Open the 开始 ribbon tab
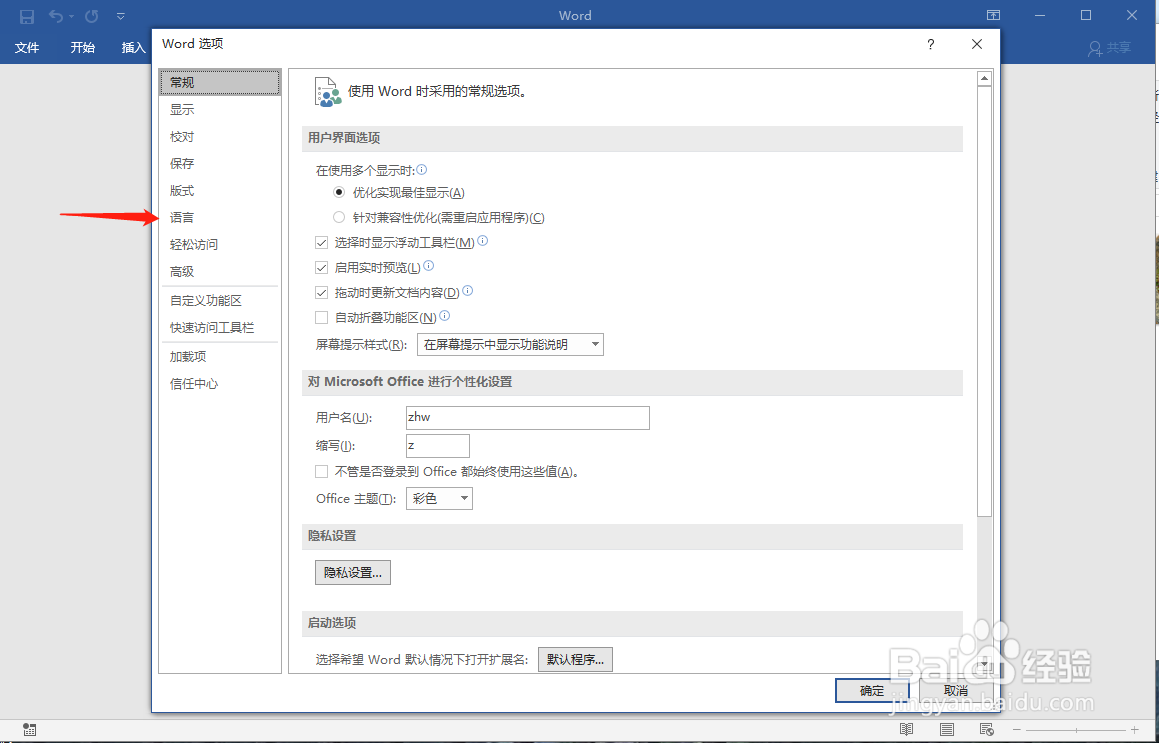Viewport: 1159px width, 743px height. pyautogui.click(x=83, y=48)
